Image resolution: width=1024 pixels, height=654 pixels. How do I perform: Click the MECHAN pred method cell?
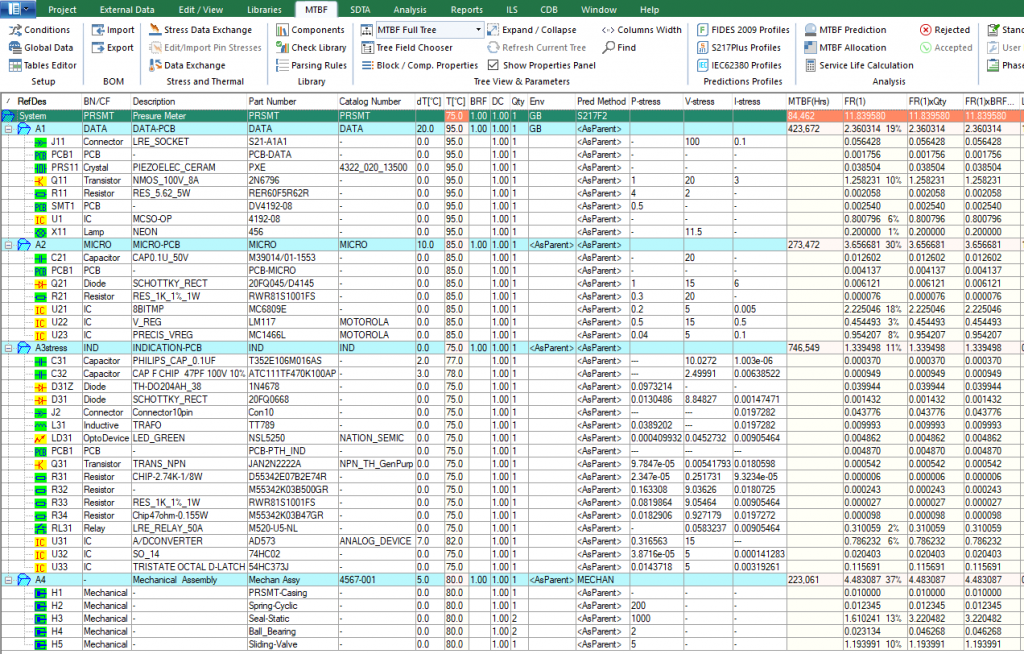602,580
